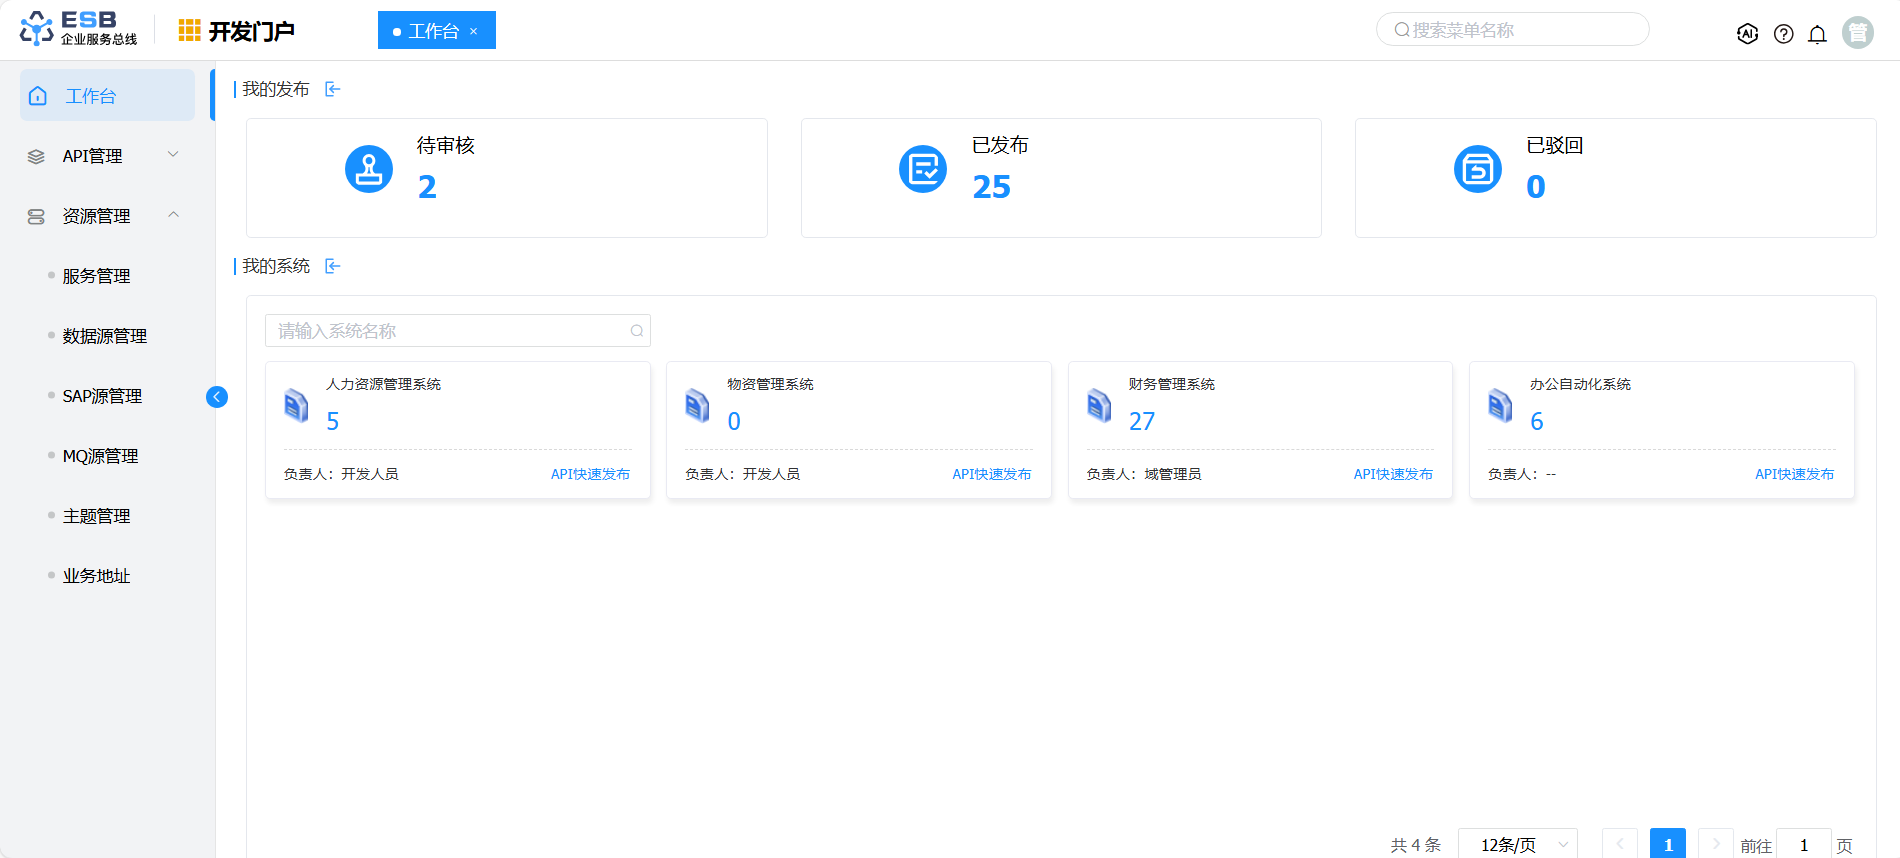Image resolution: width=1900 pixels, height=858 pixels.
Task: Open the 12条/页 page size dropdown
Action: pos(1517,844)
